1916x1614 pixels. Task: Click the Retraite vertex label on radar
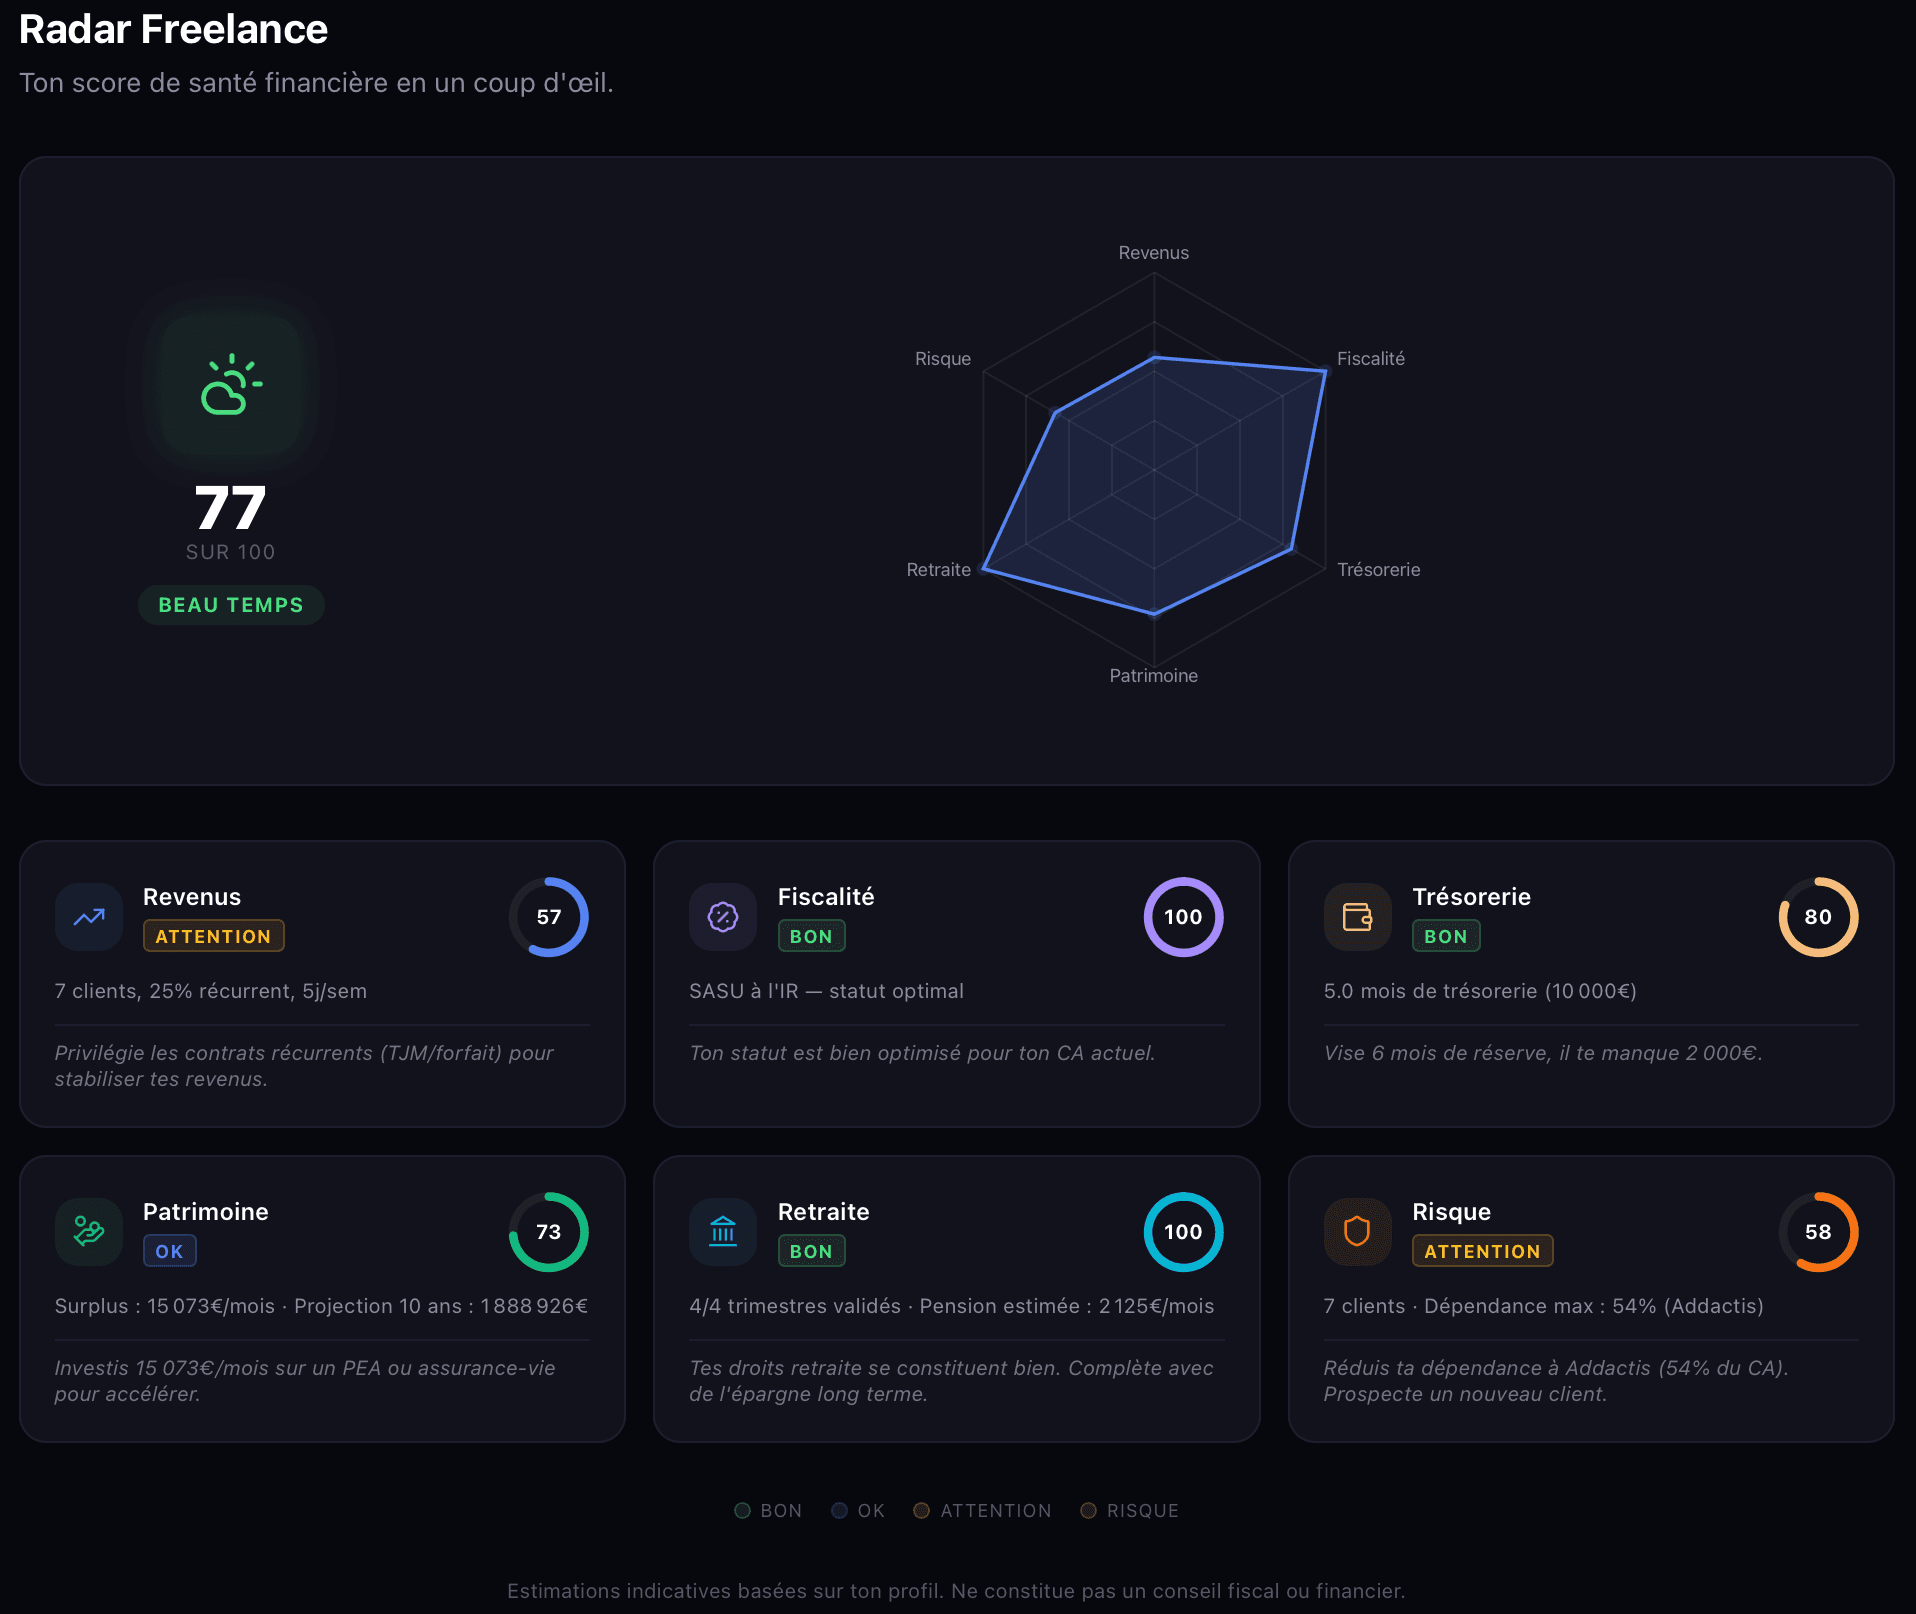938,570
